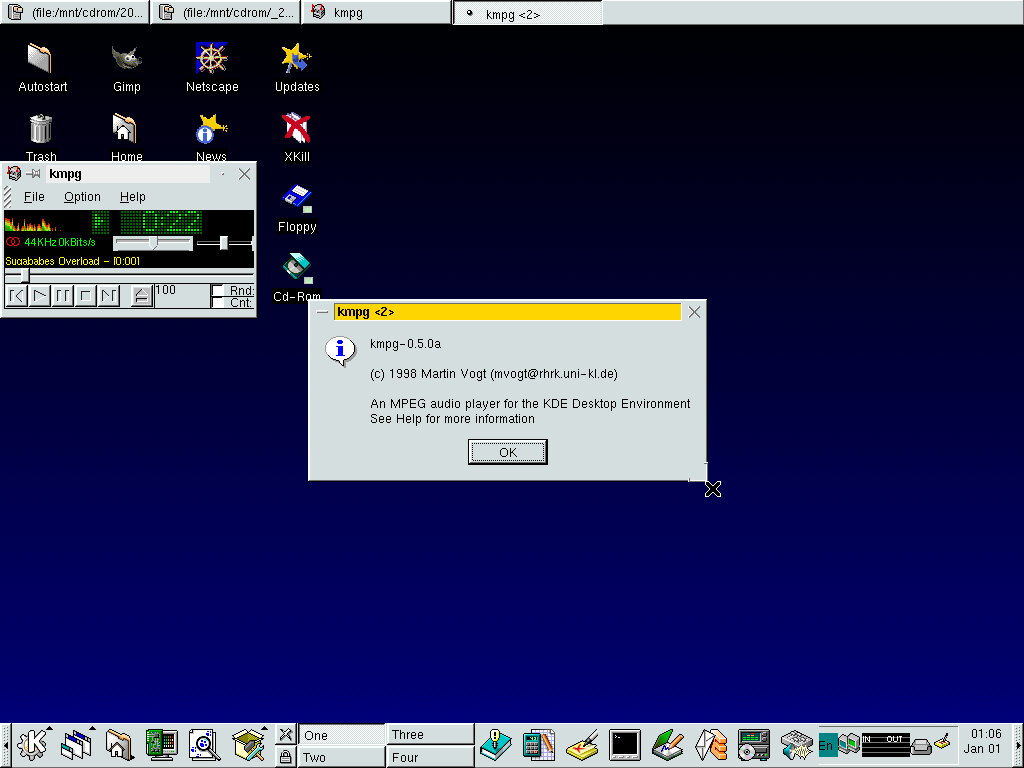Open the eject/playlist button in kmpg
The height and width of the screenshot is (768, 1024).
coord(142,295)
